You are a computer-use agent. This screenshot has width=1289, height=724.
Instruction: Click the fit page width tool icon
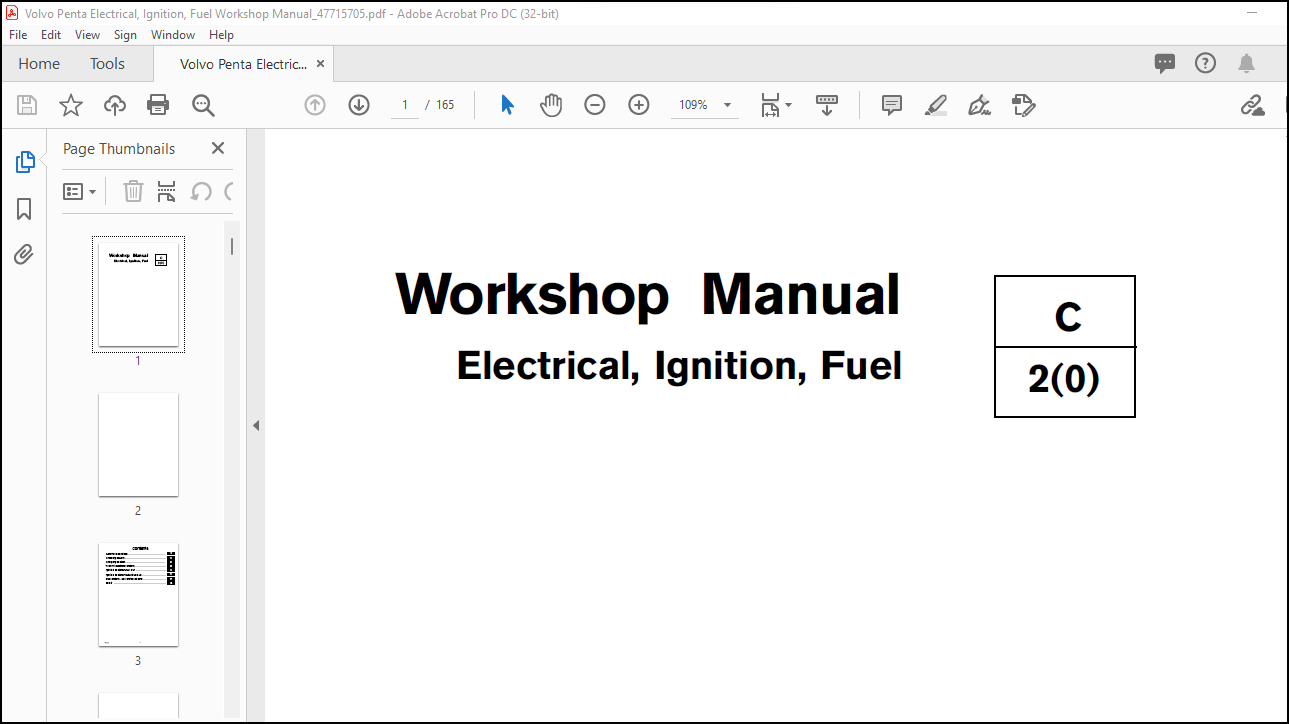click(769, 105)
